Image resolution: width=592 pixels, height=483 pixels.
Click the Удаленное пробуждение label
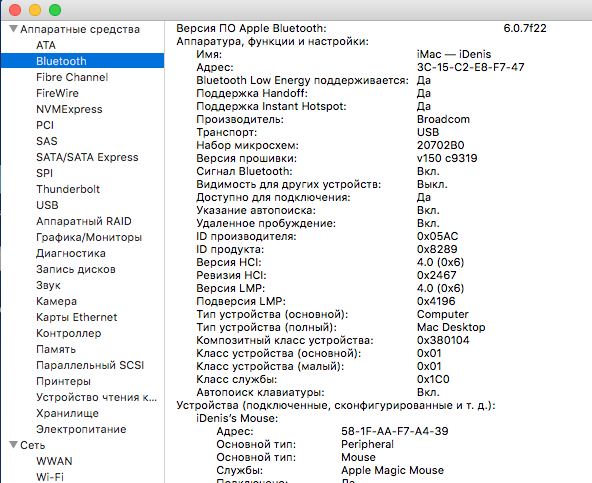(x=266, y=224)
